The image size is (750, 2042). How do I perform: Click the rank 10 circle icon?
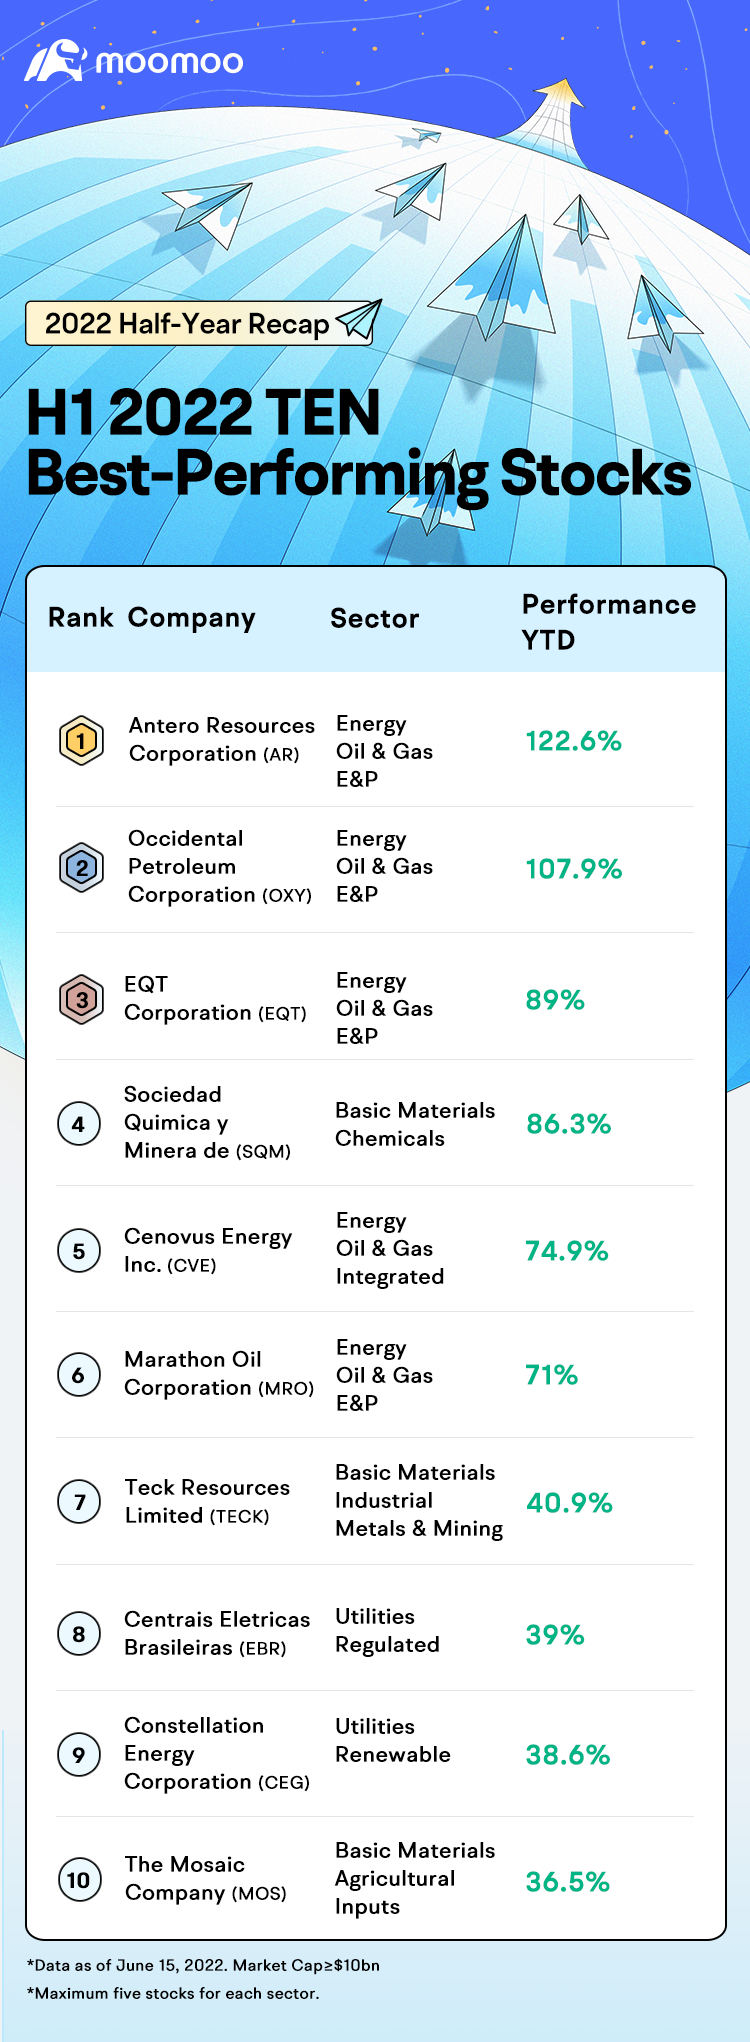coord(78,1880)
